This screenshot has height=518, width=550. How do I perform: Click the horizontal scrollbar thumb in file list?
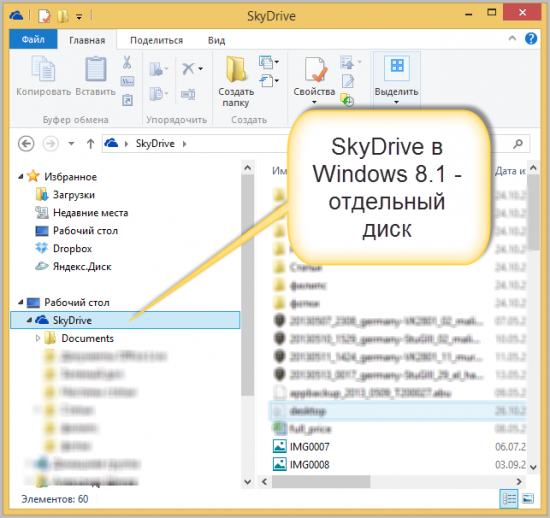tap(321, 482)
